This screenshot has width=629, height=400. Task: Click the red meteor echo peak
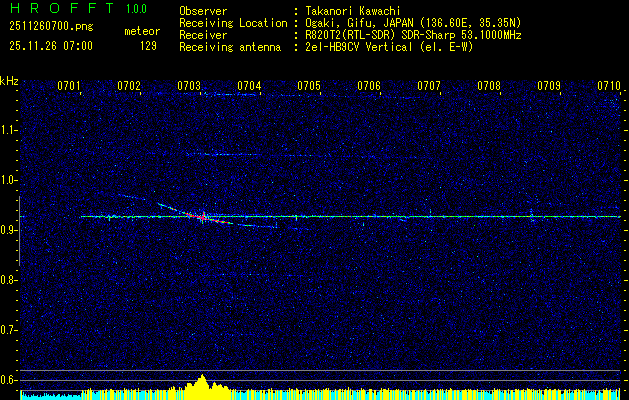pyautogui.click(x=202, y=217)
